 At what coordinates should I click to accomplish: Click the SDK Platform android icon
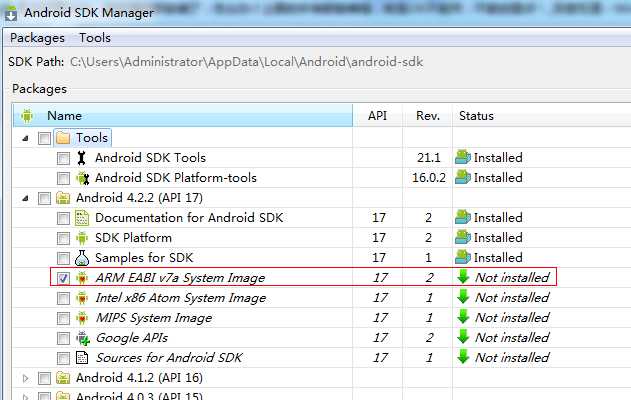pyautogui.click(x=82, y=238)
